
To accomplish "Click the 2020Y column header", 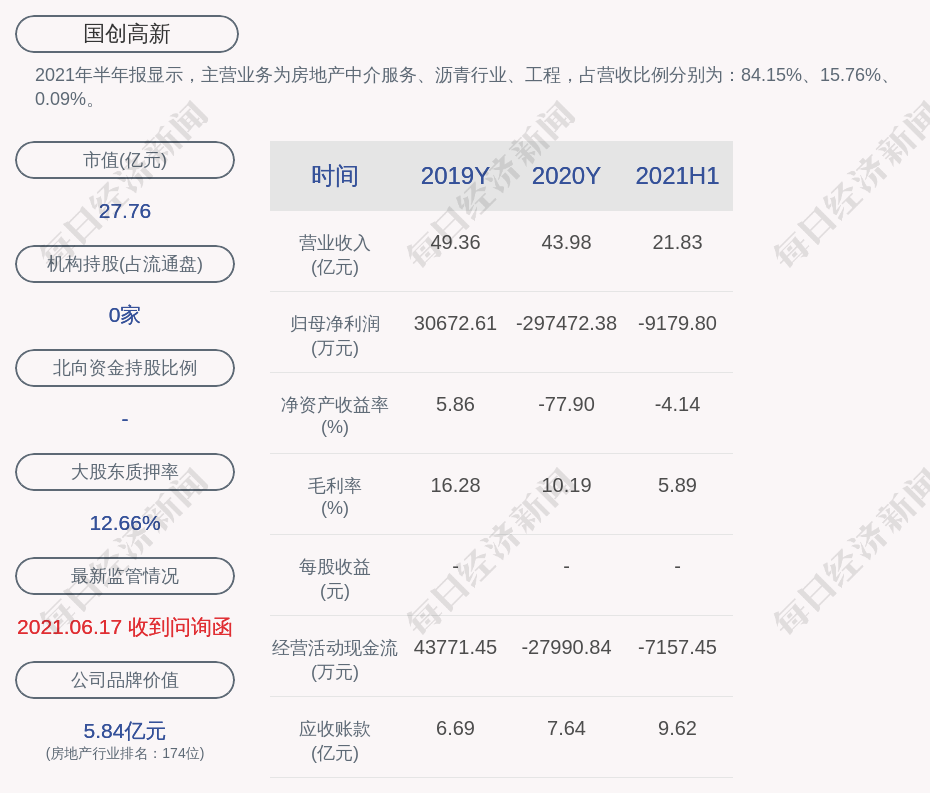I will coord(566,176).
